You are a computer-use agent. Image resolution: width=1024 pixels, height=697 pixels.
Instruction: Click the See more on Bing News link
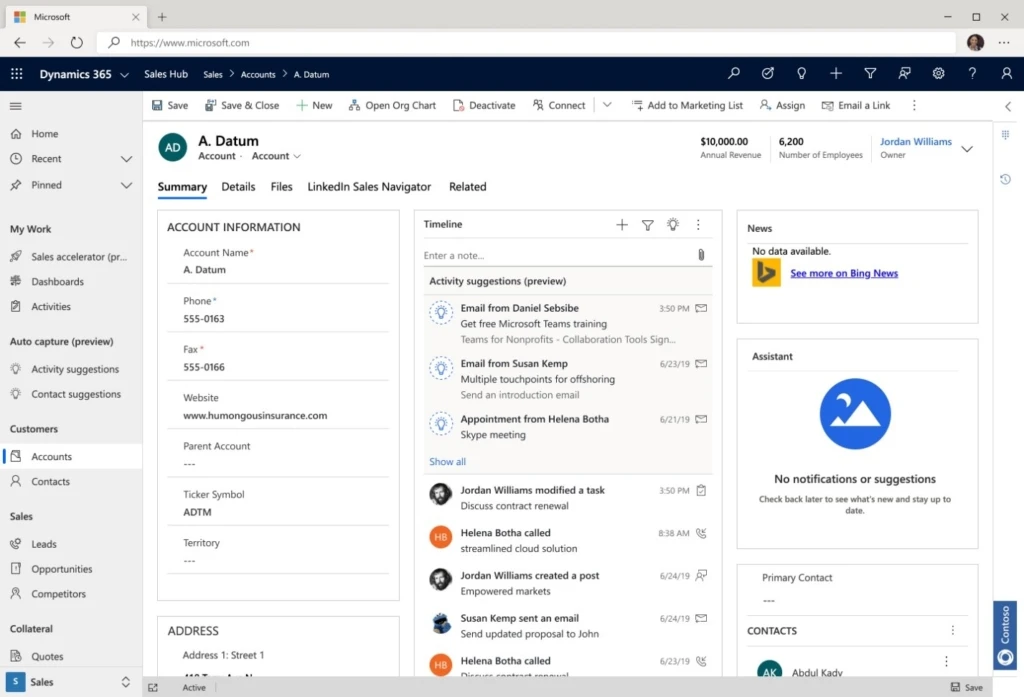click(843, 273)
